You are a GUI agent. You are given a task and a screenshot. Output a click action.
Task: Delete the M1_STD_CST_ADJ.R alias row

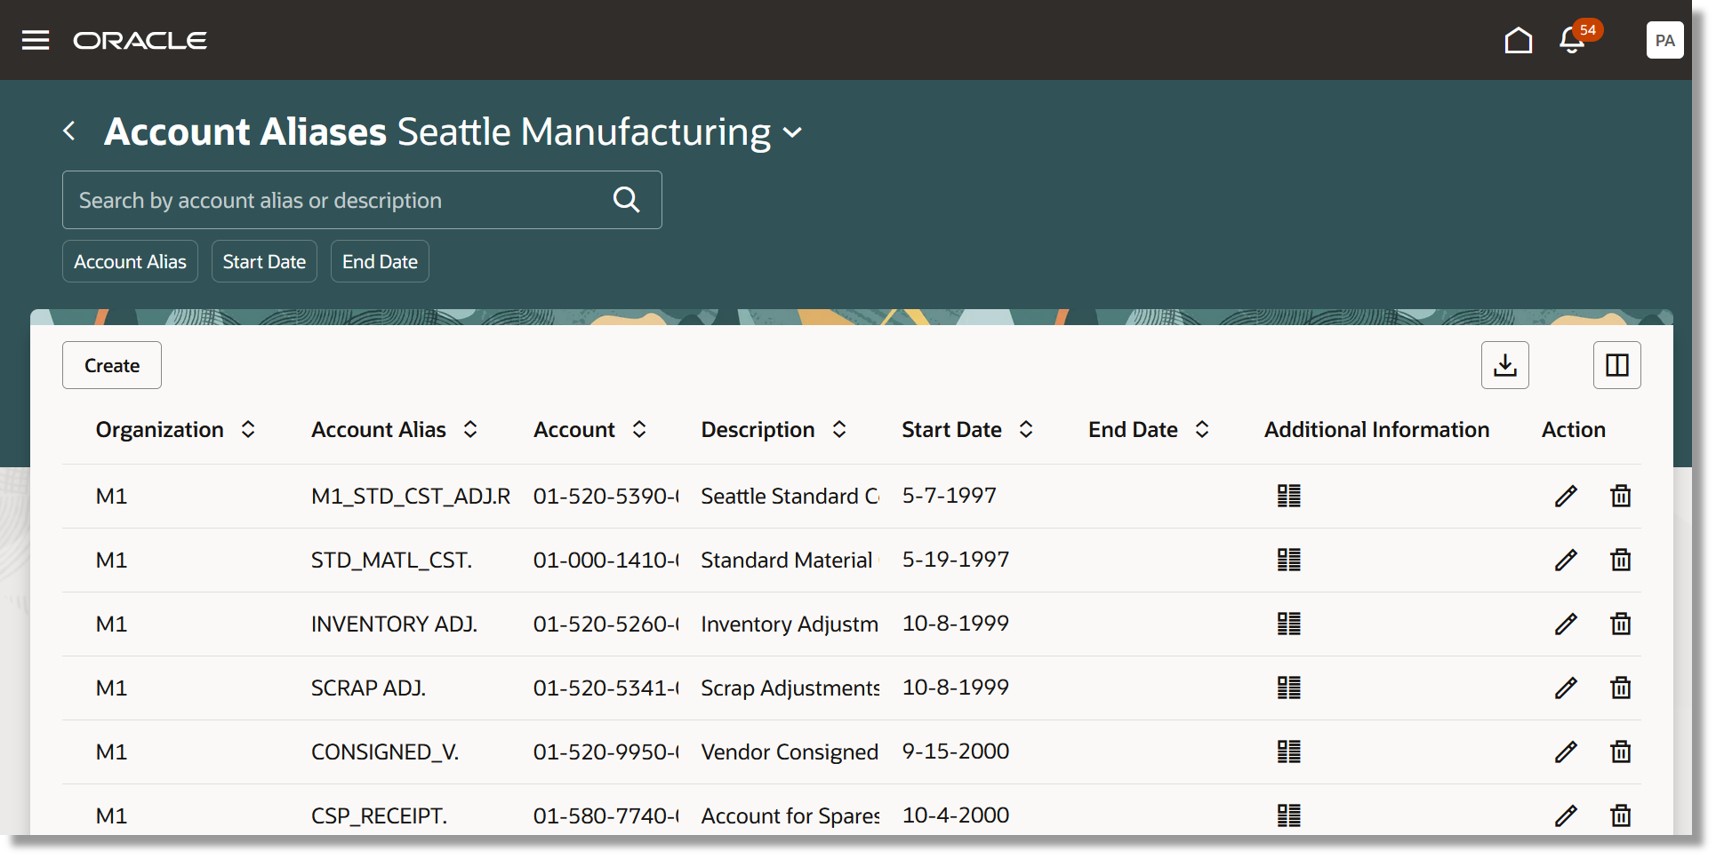(x=1621, y=496)
